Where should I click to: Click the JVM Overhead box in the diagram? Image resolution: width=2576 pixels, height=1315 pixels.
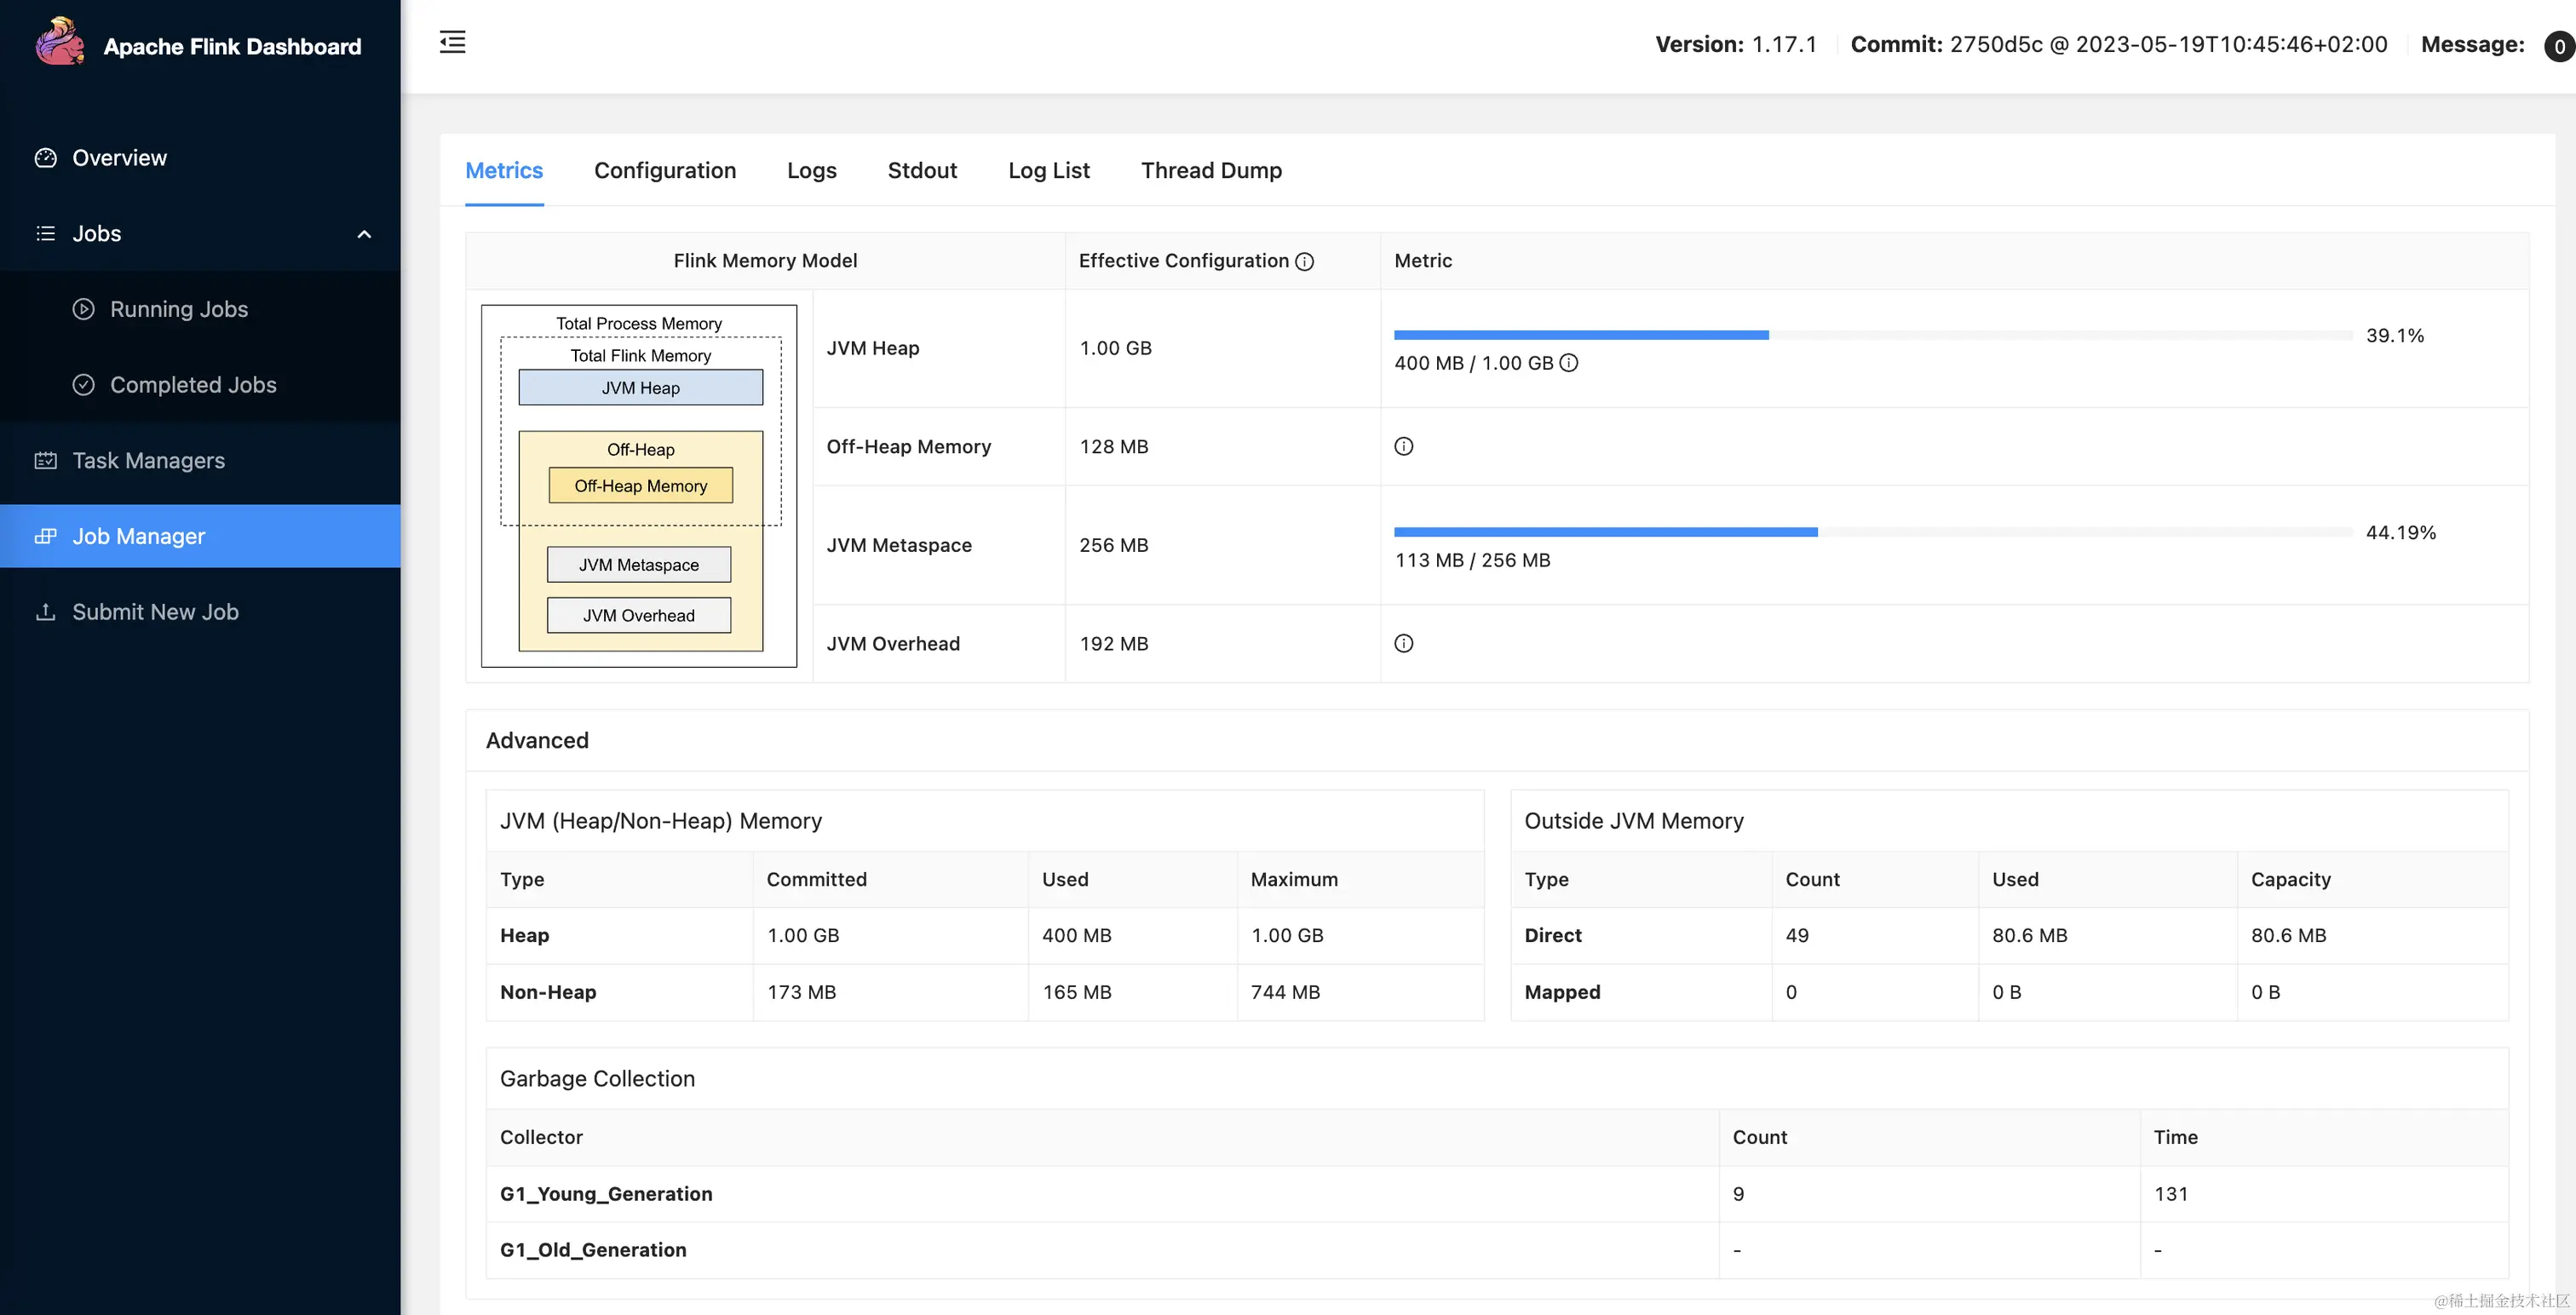click(639, 616)
